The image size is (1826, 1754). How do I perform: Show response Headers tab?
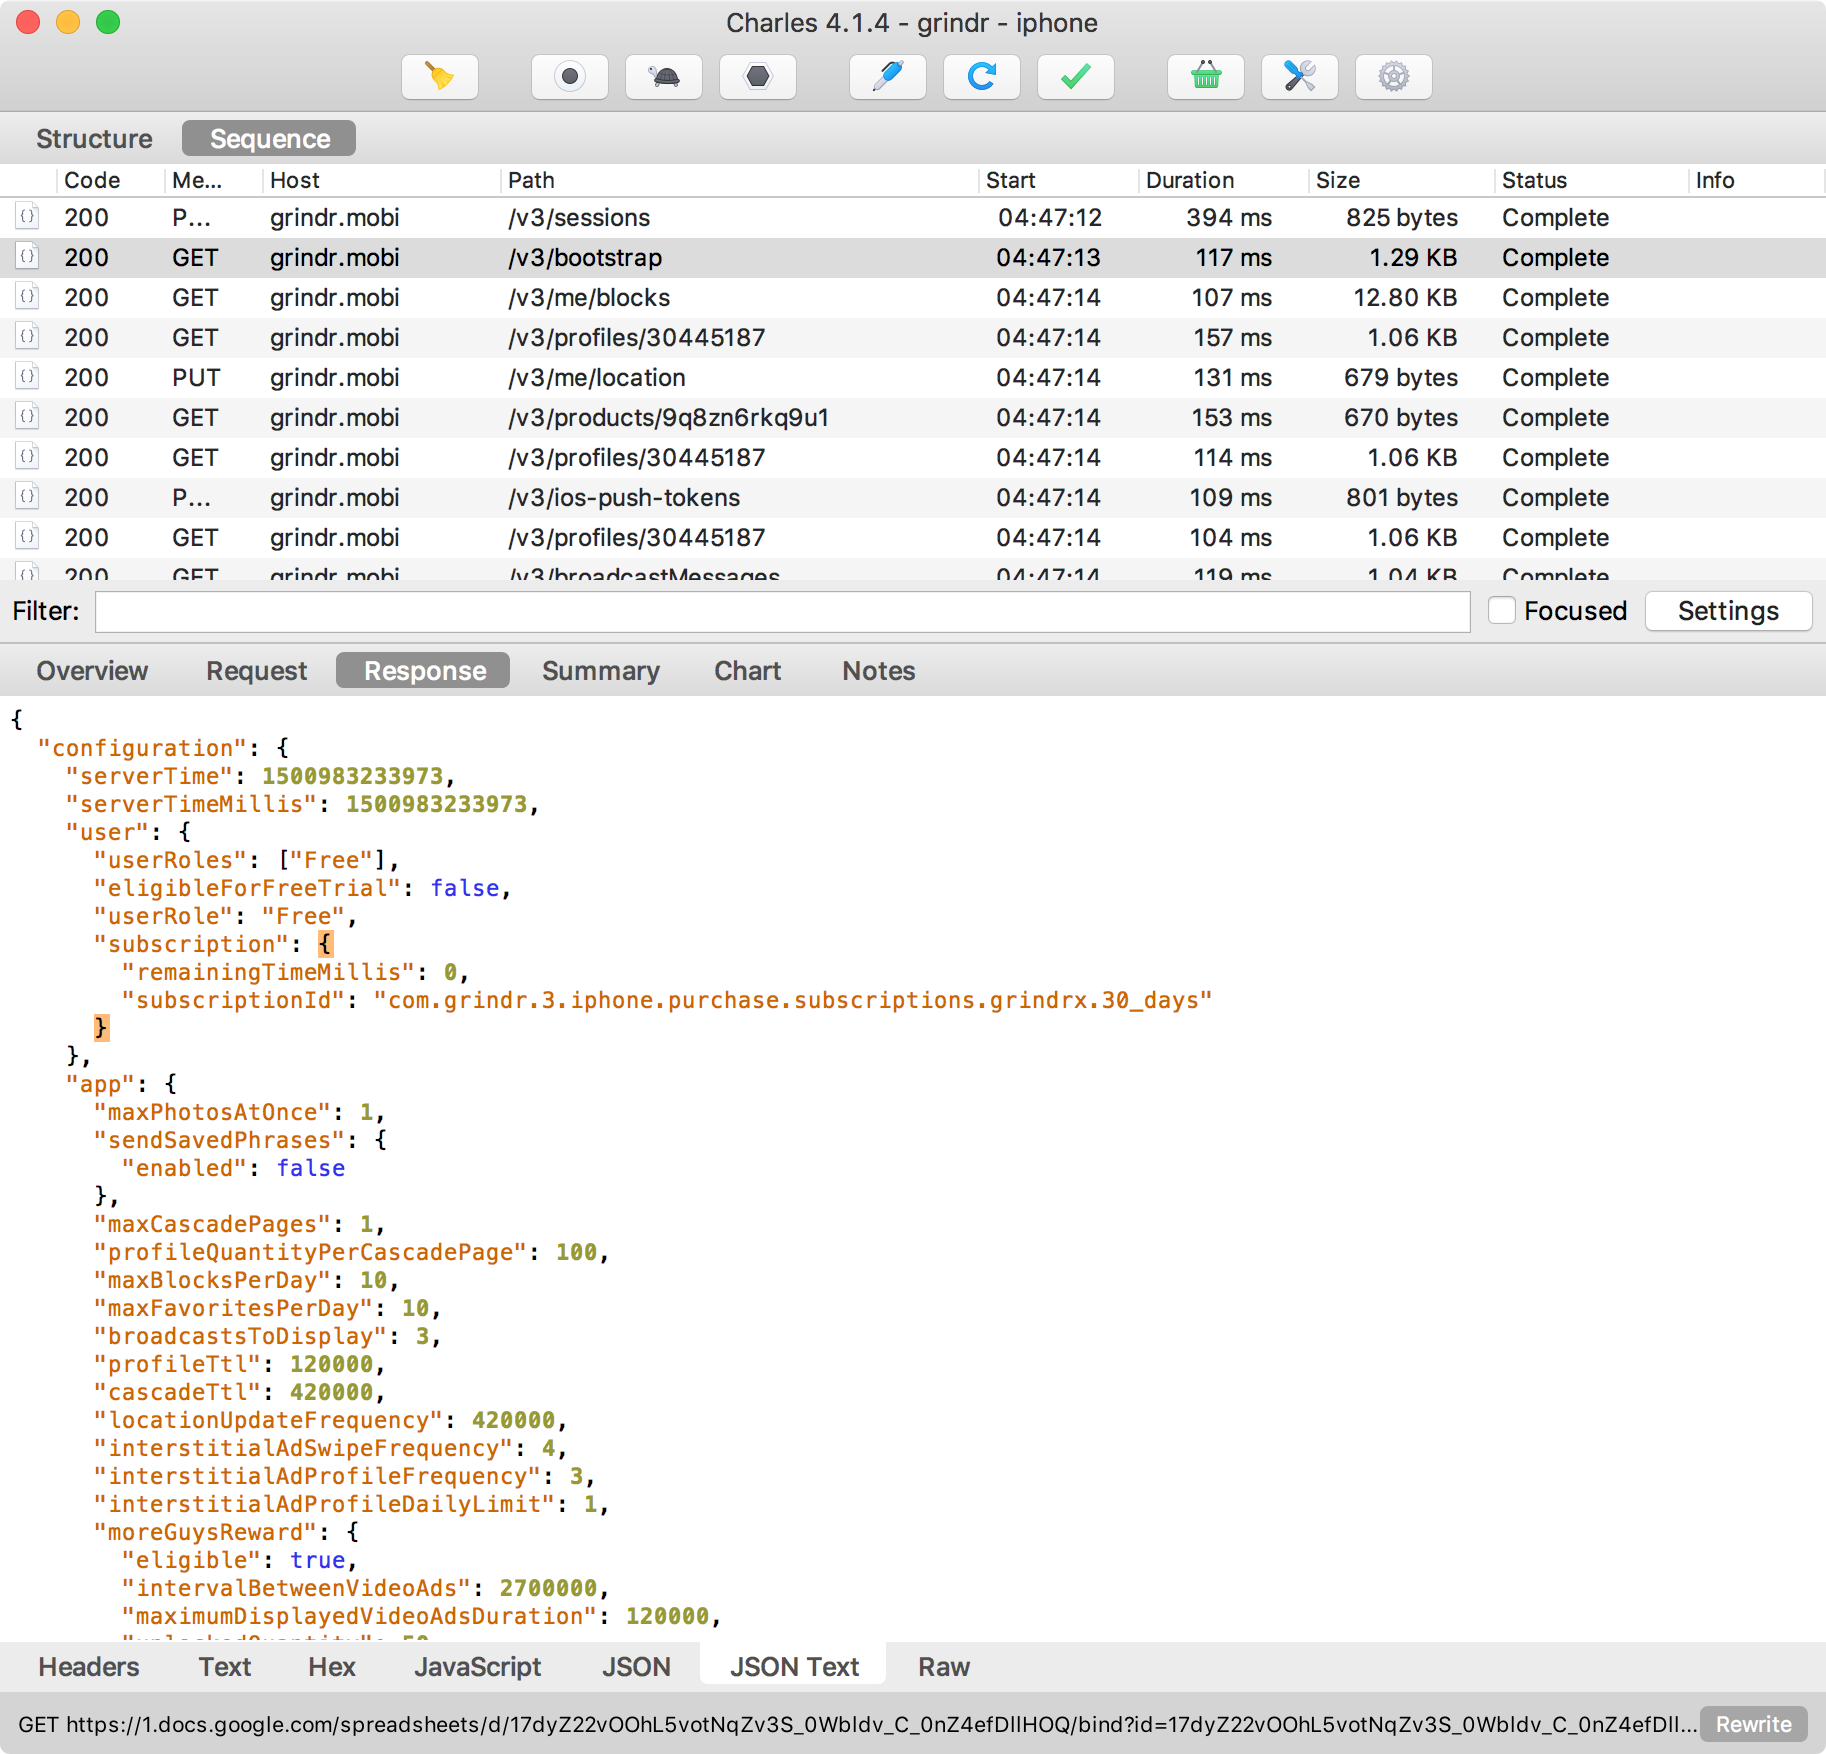(88, 1667)
